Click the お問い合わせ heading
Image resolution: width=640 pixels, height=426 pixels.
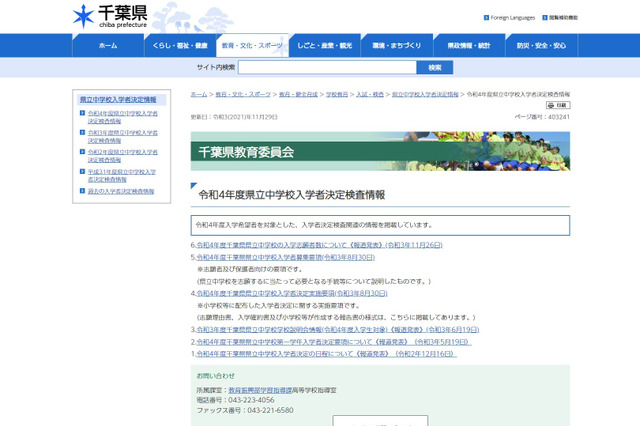coord(216,376)
